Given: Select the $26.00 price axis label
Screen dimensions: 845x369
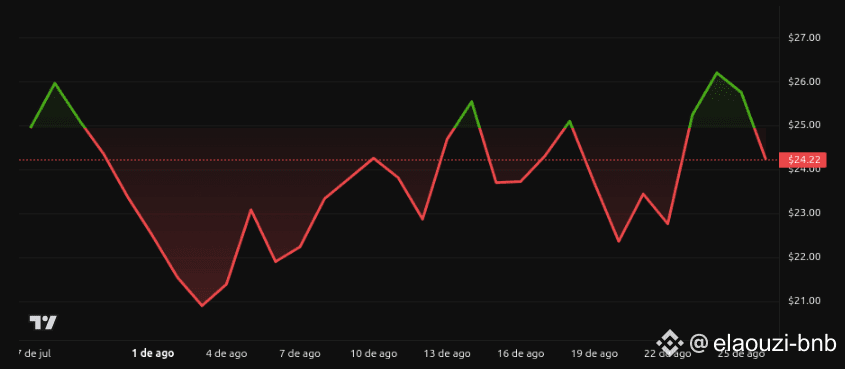Looking at the screenshot, I should click(x=804, y=82).
